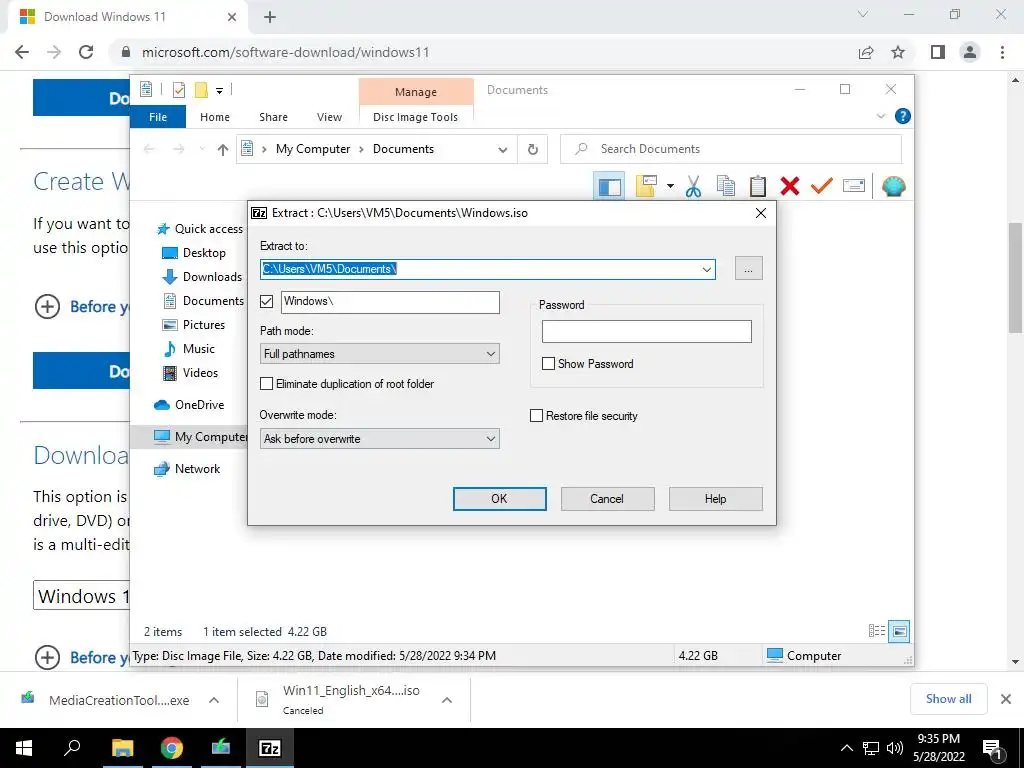Viewport: 1024px width, 768px height.
Task: Expand the Extract to path history dropdown
Action: click(x=707, y=269)
